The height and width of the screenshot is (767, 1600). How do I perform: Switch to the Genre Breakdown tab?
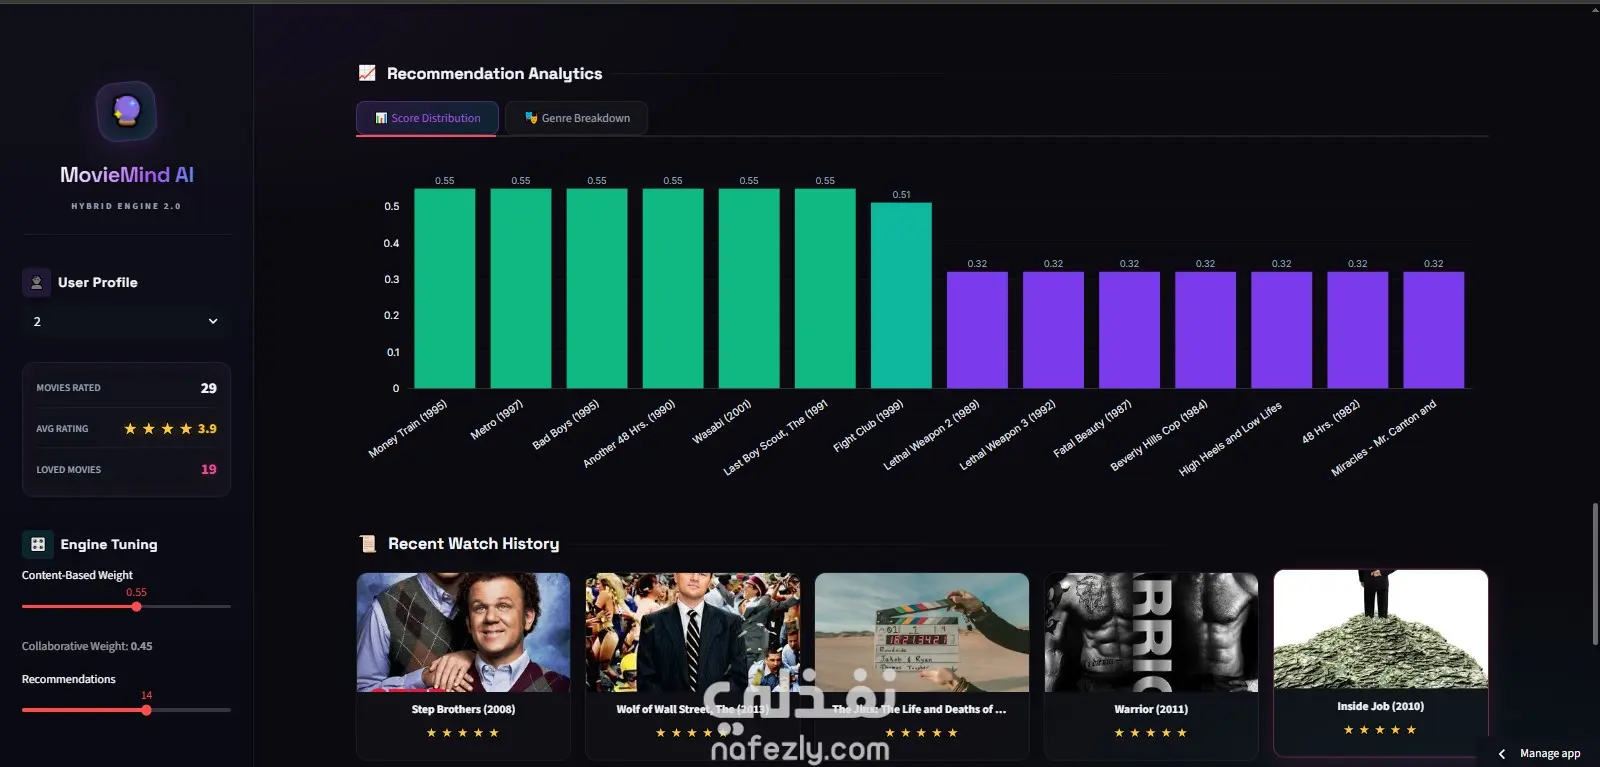tap(576, 118)
